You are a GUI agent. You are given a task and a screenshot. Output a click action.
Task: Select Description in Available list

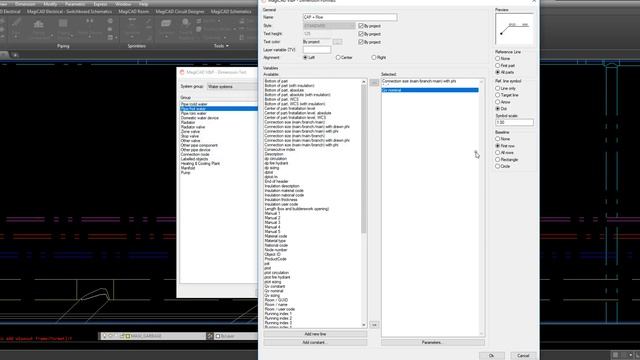(274, 154)
